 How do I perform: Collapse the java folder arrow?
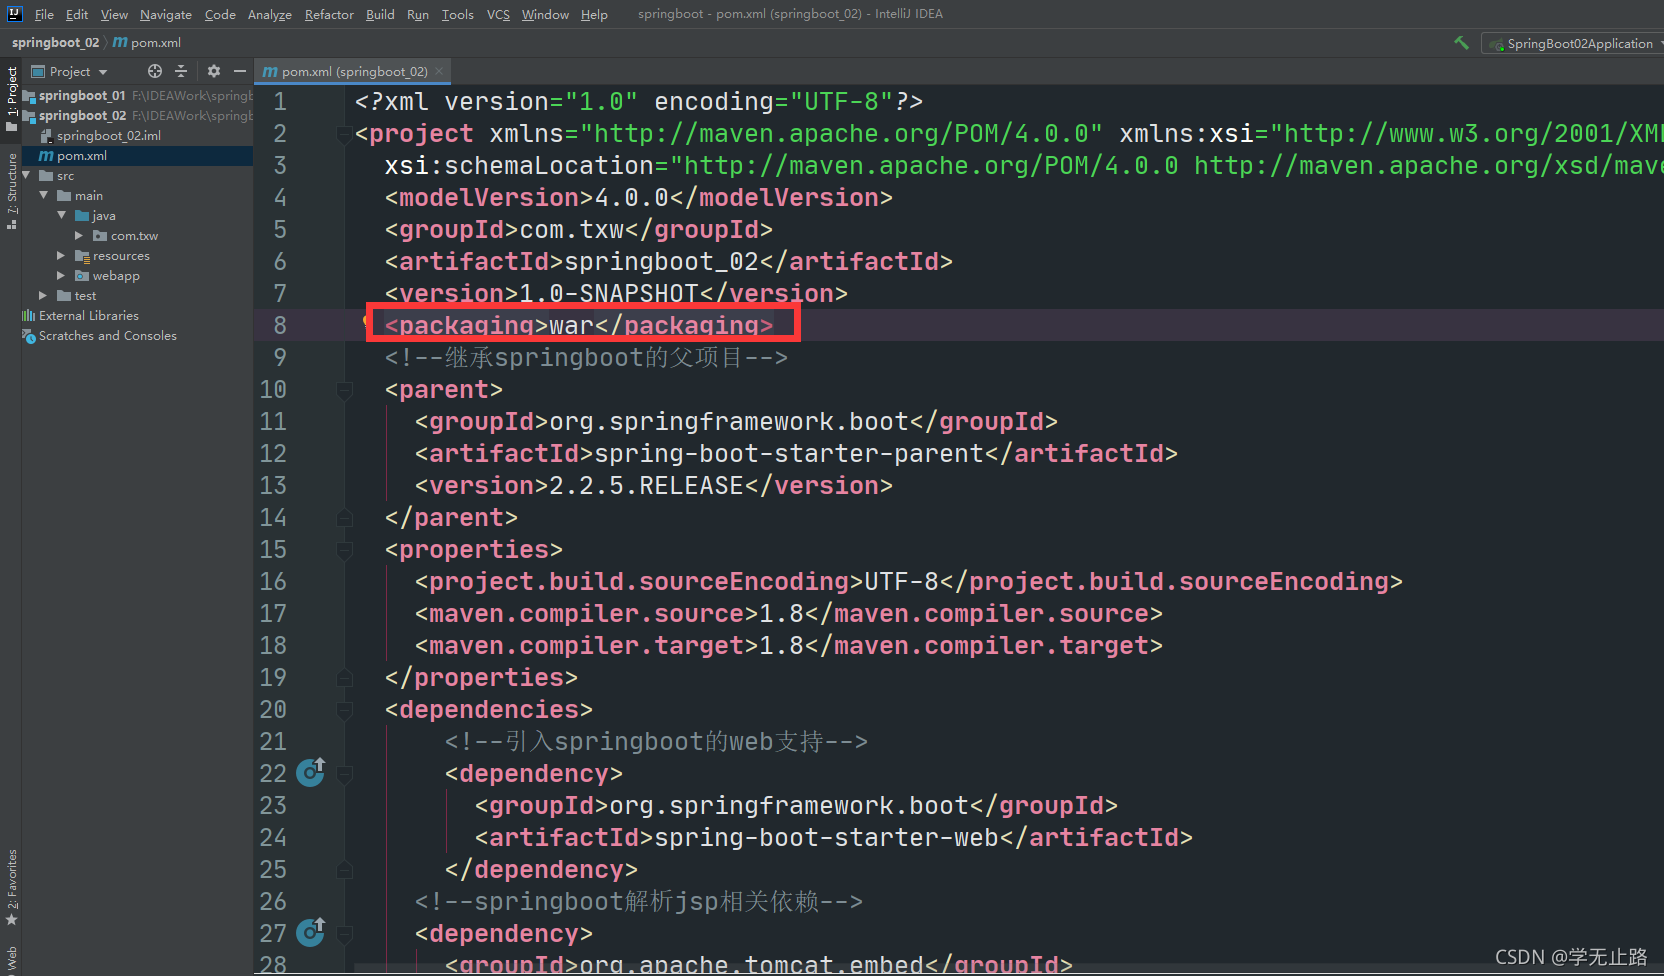[x=62, y=215]
